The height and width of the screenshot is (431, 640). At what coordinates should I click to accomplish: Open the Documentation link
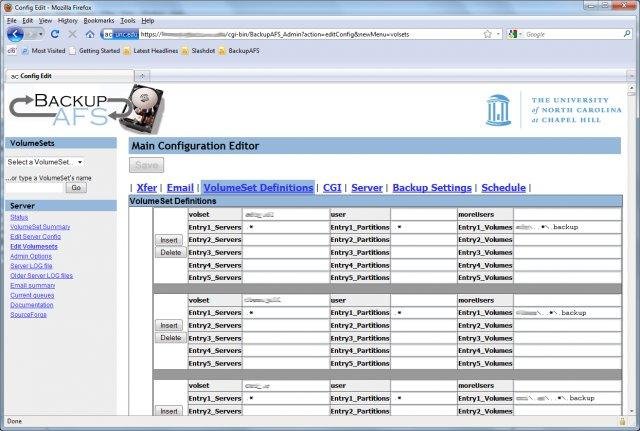[x=32, y=305]
